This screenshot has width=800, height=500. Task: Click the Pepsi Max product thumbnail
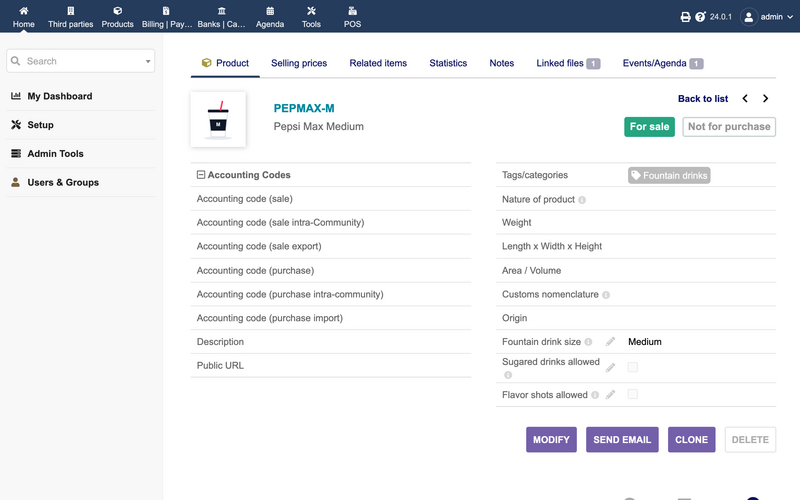(218, 119)
